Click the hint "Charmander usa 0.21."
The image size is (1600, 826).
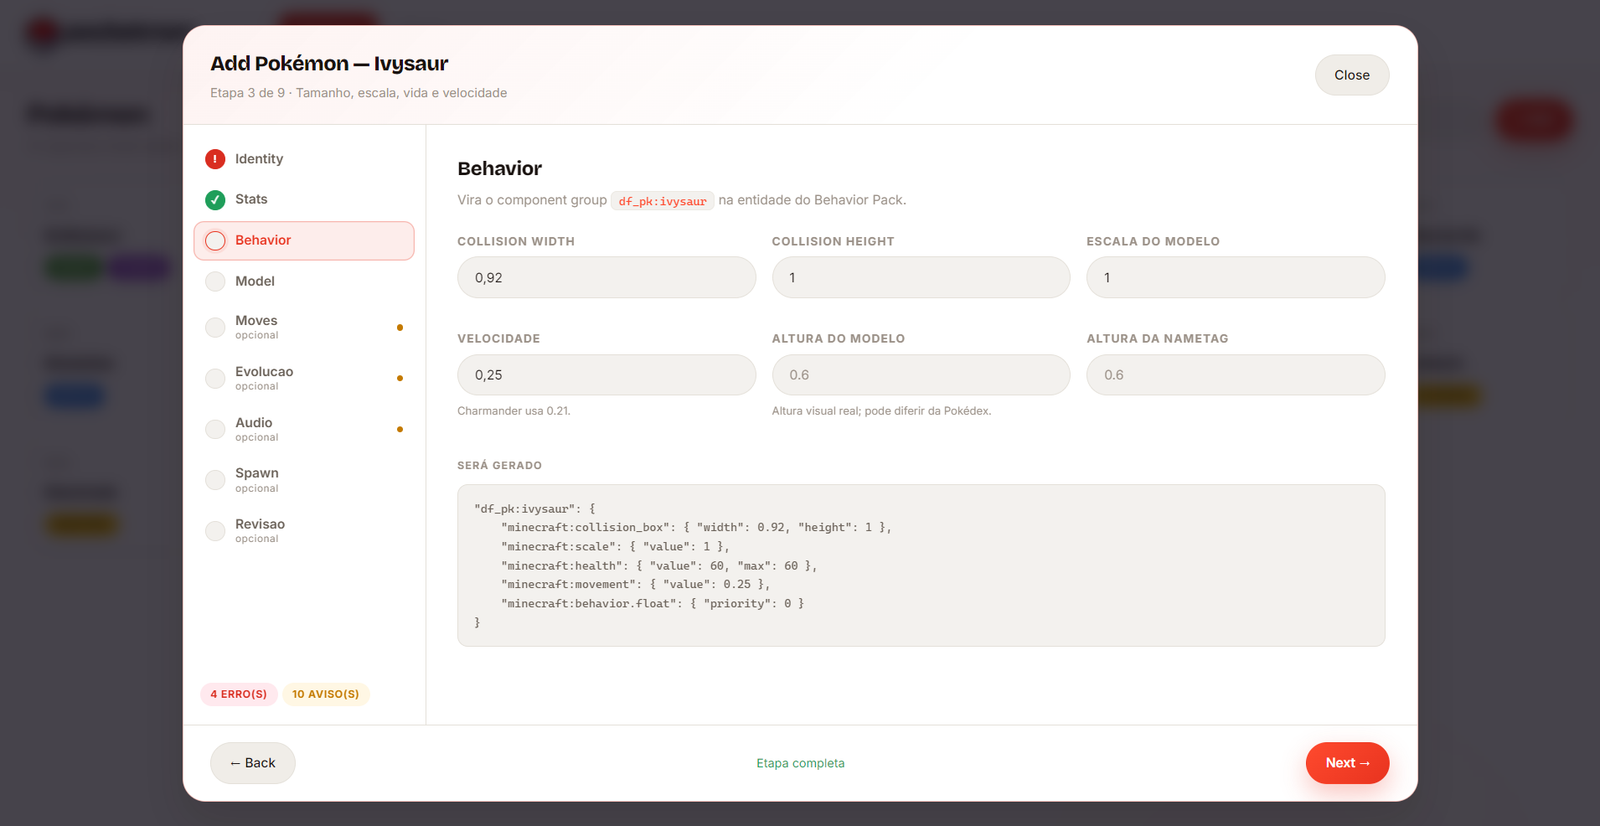click(514, 411)
